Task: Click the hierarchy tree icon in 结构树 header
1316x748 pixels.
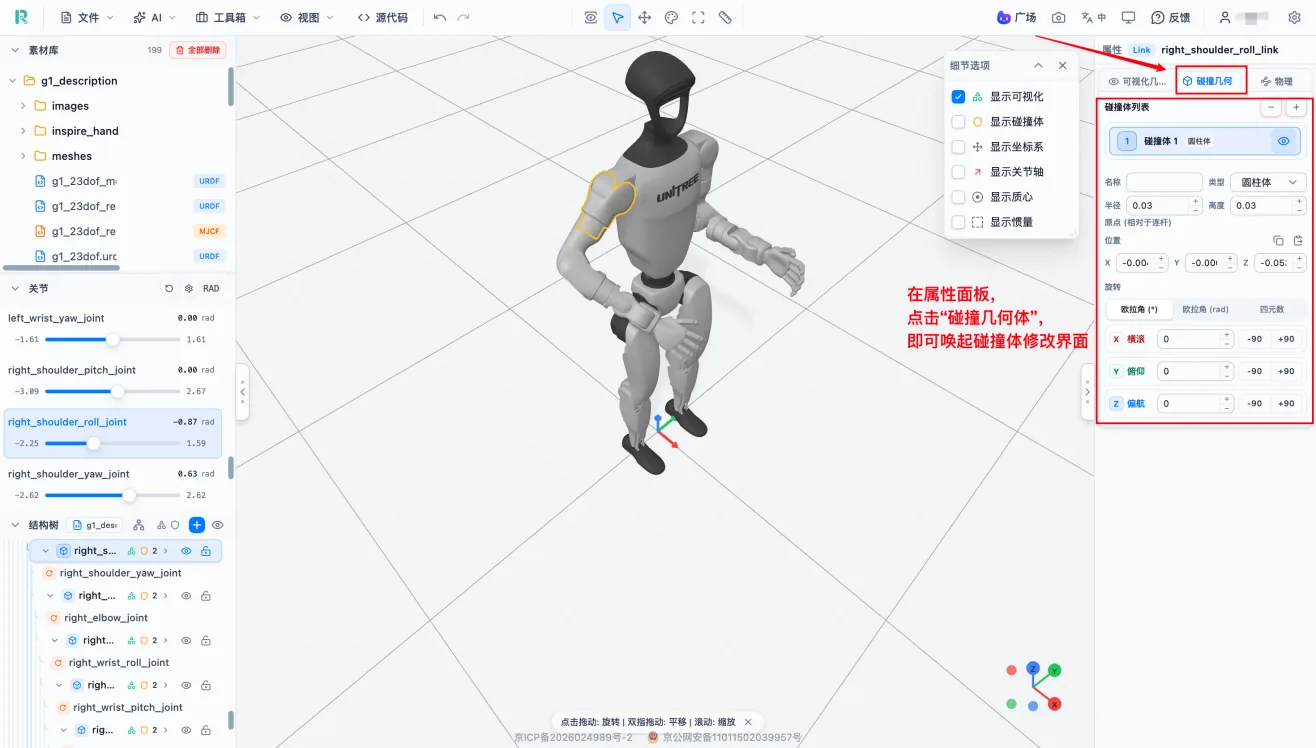Action: point(139,525)
